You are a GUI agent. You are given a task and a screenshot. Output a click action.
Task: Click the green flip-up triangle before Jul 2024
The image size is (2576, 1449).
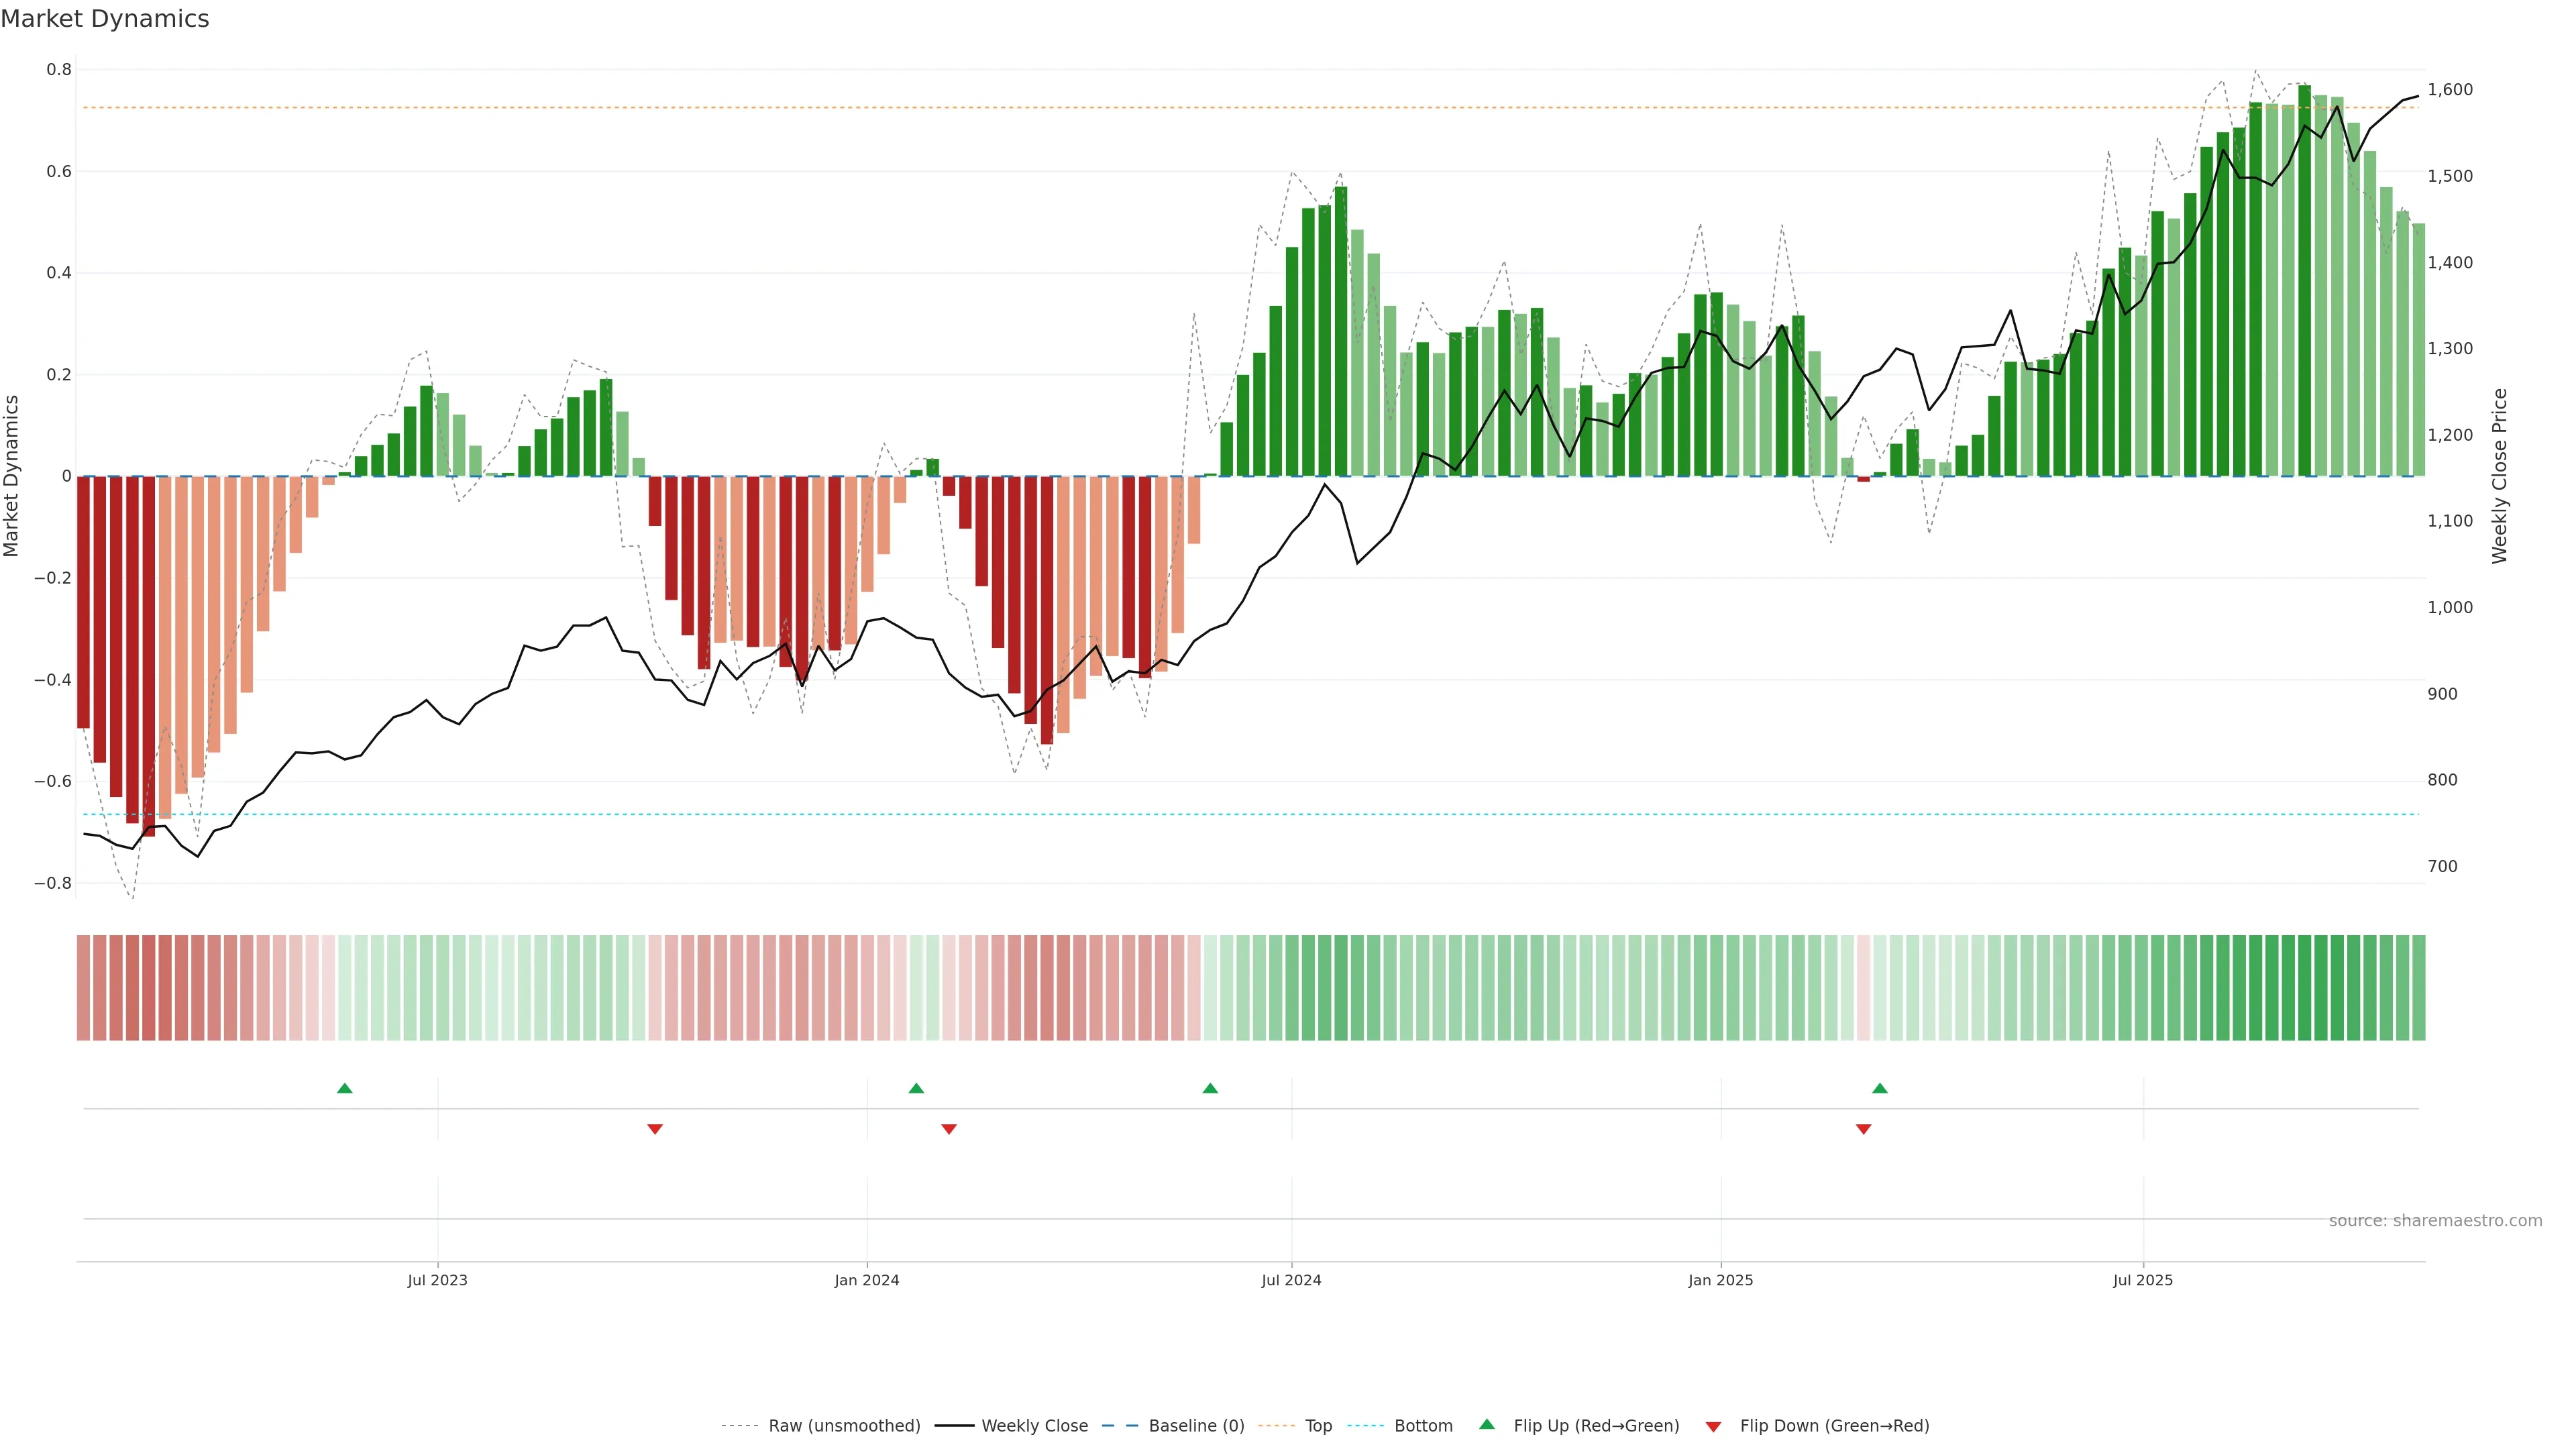pos(1210,1088)
